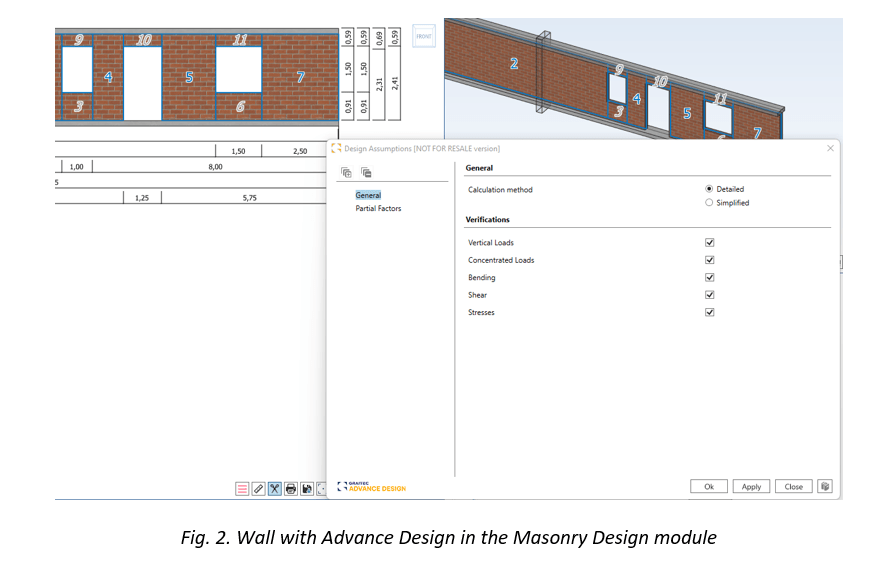Open the General tree item
The image size is (887, 568).
[x=368, y=195]
